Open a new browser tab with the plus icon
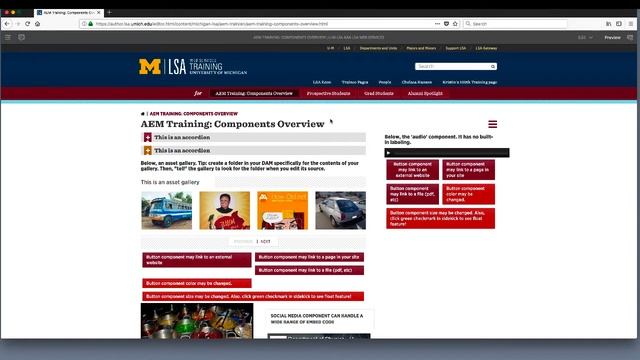Image resolution: width=640 pixels, height=360 pixels. point(109,12)
